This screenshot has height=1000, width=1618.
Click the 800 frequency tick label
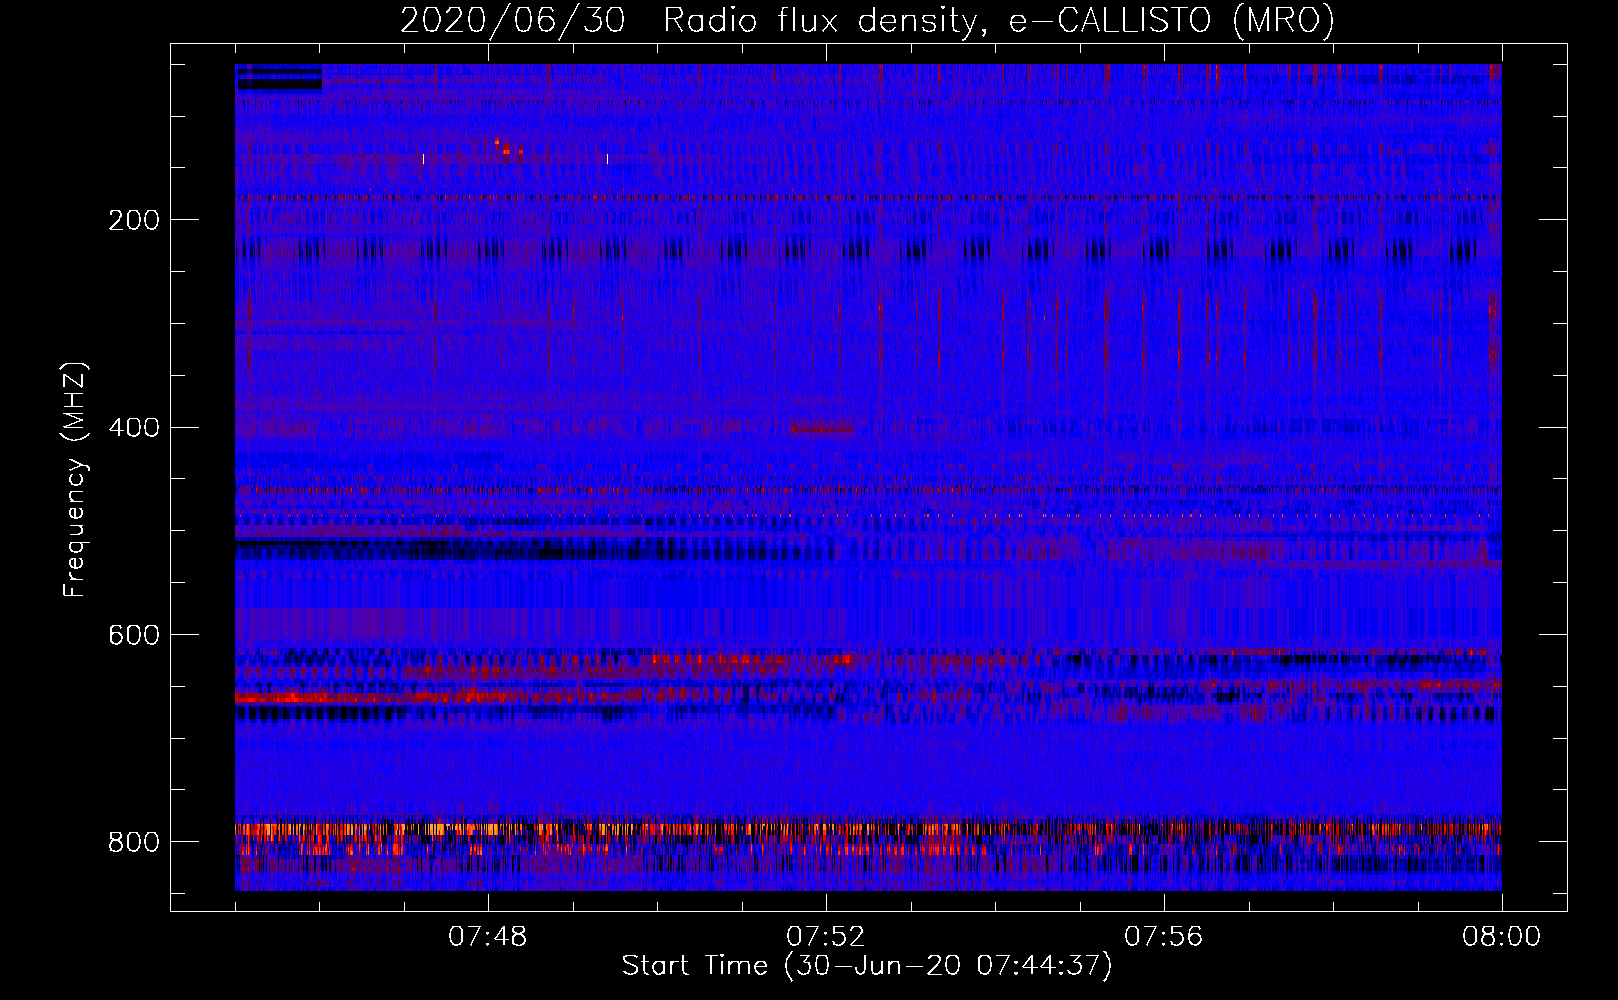pyautogui.click(x=134, y=842)
